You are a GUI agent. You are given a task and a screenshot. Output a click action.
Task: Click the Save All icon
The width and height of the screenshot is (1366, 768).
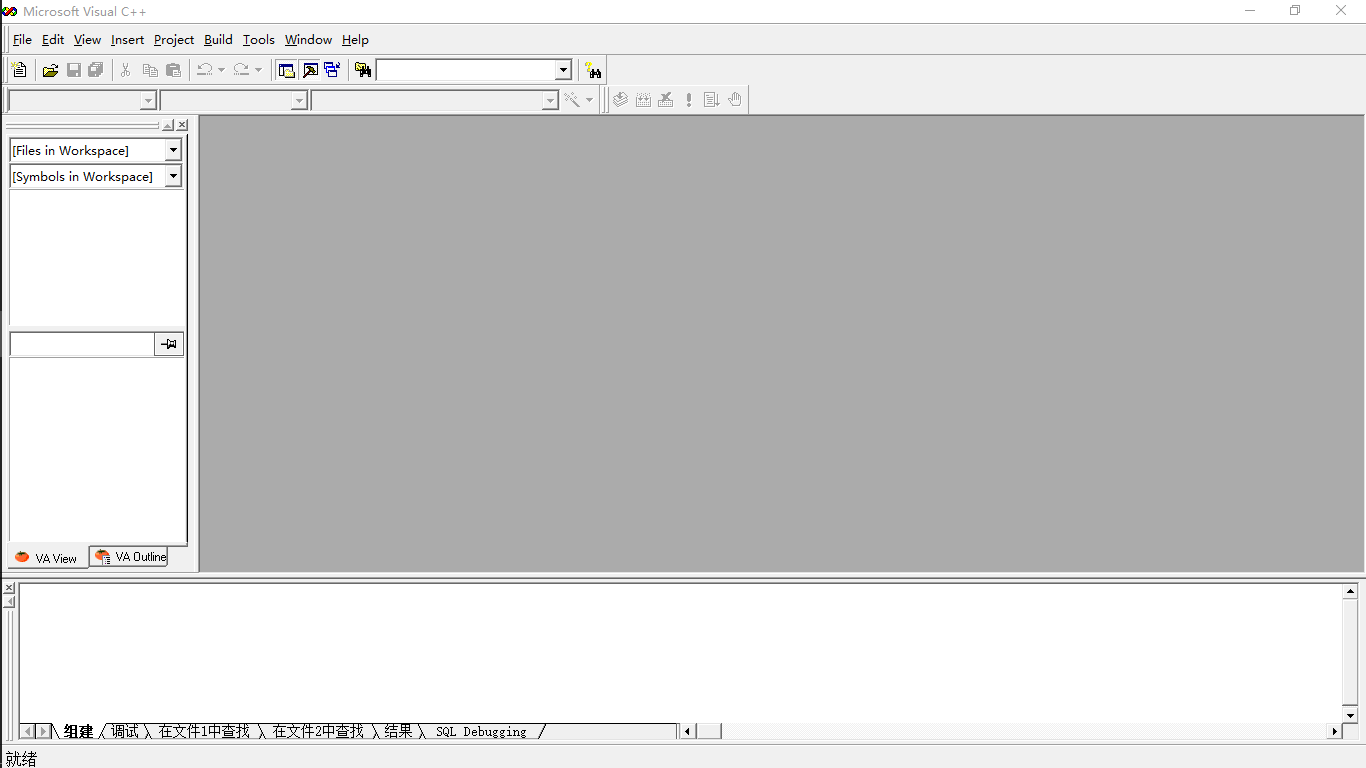tap(96, 70)
